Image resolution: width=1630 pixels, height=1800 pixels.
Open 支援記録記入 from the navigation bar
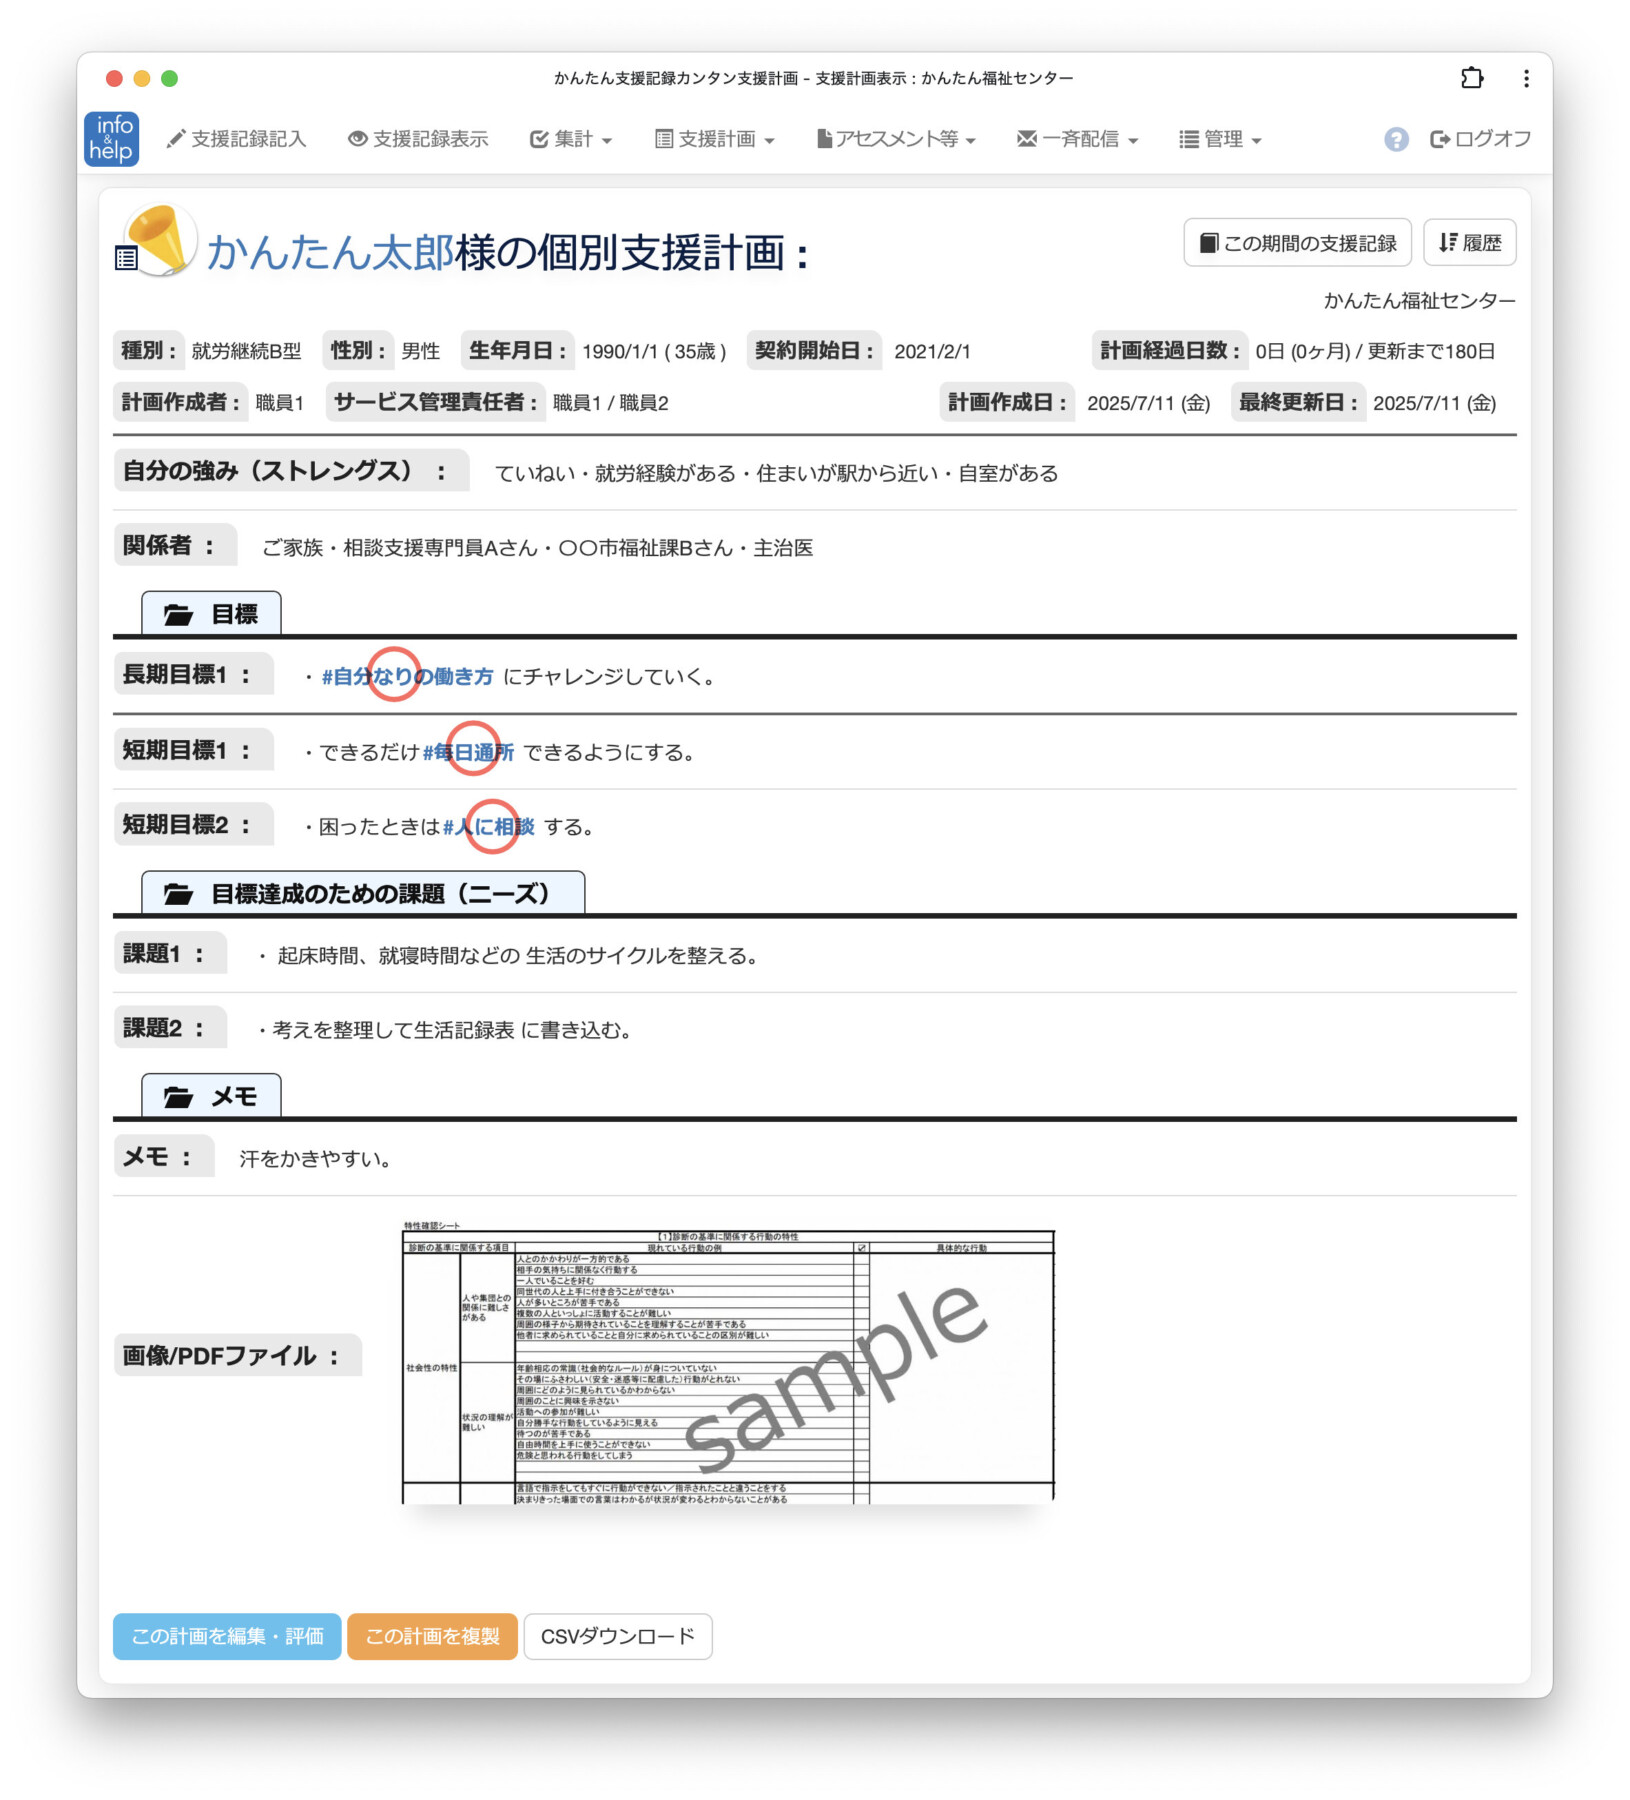coord(236,139)
